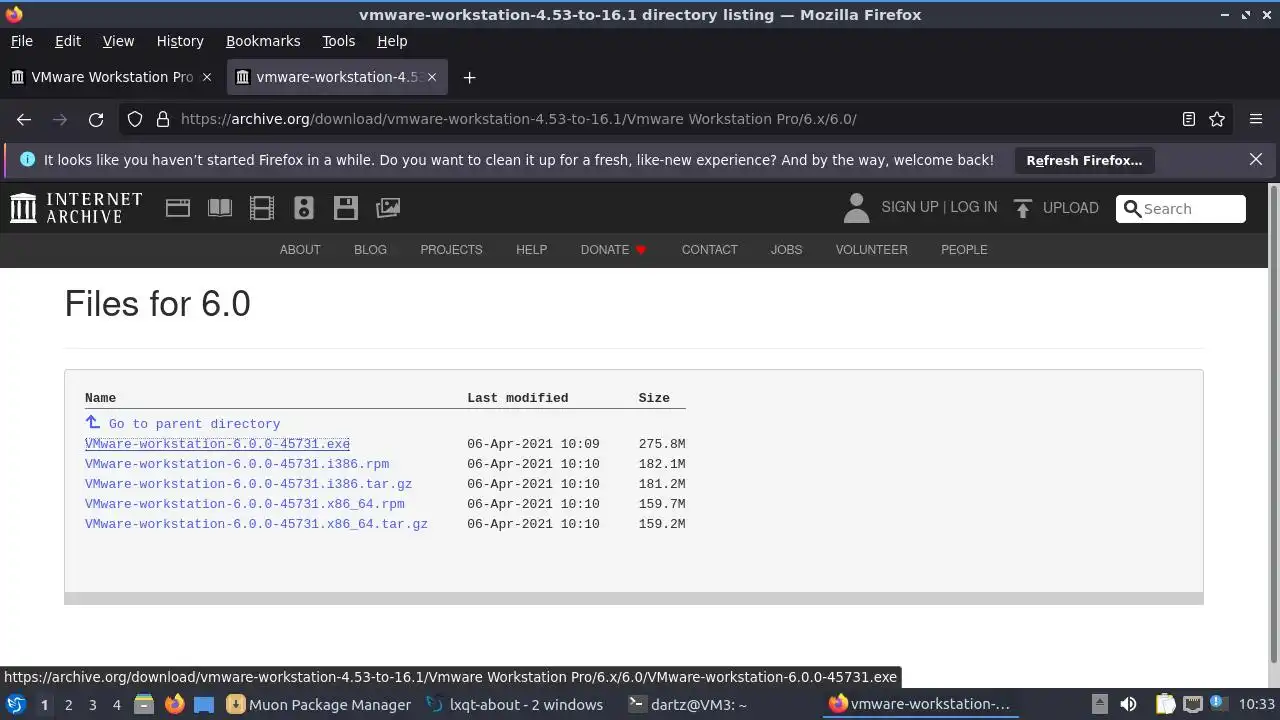Switch to VMware Workstation Pro tab
Image resolution: width=1280 pixels, height=720 pixels.
tap(112, 77)
